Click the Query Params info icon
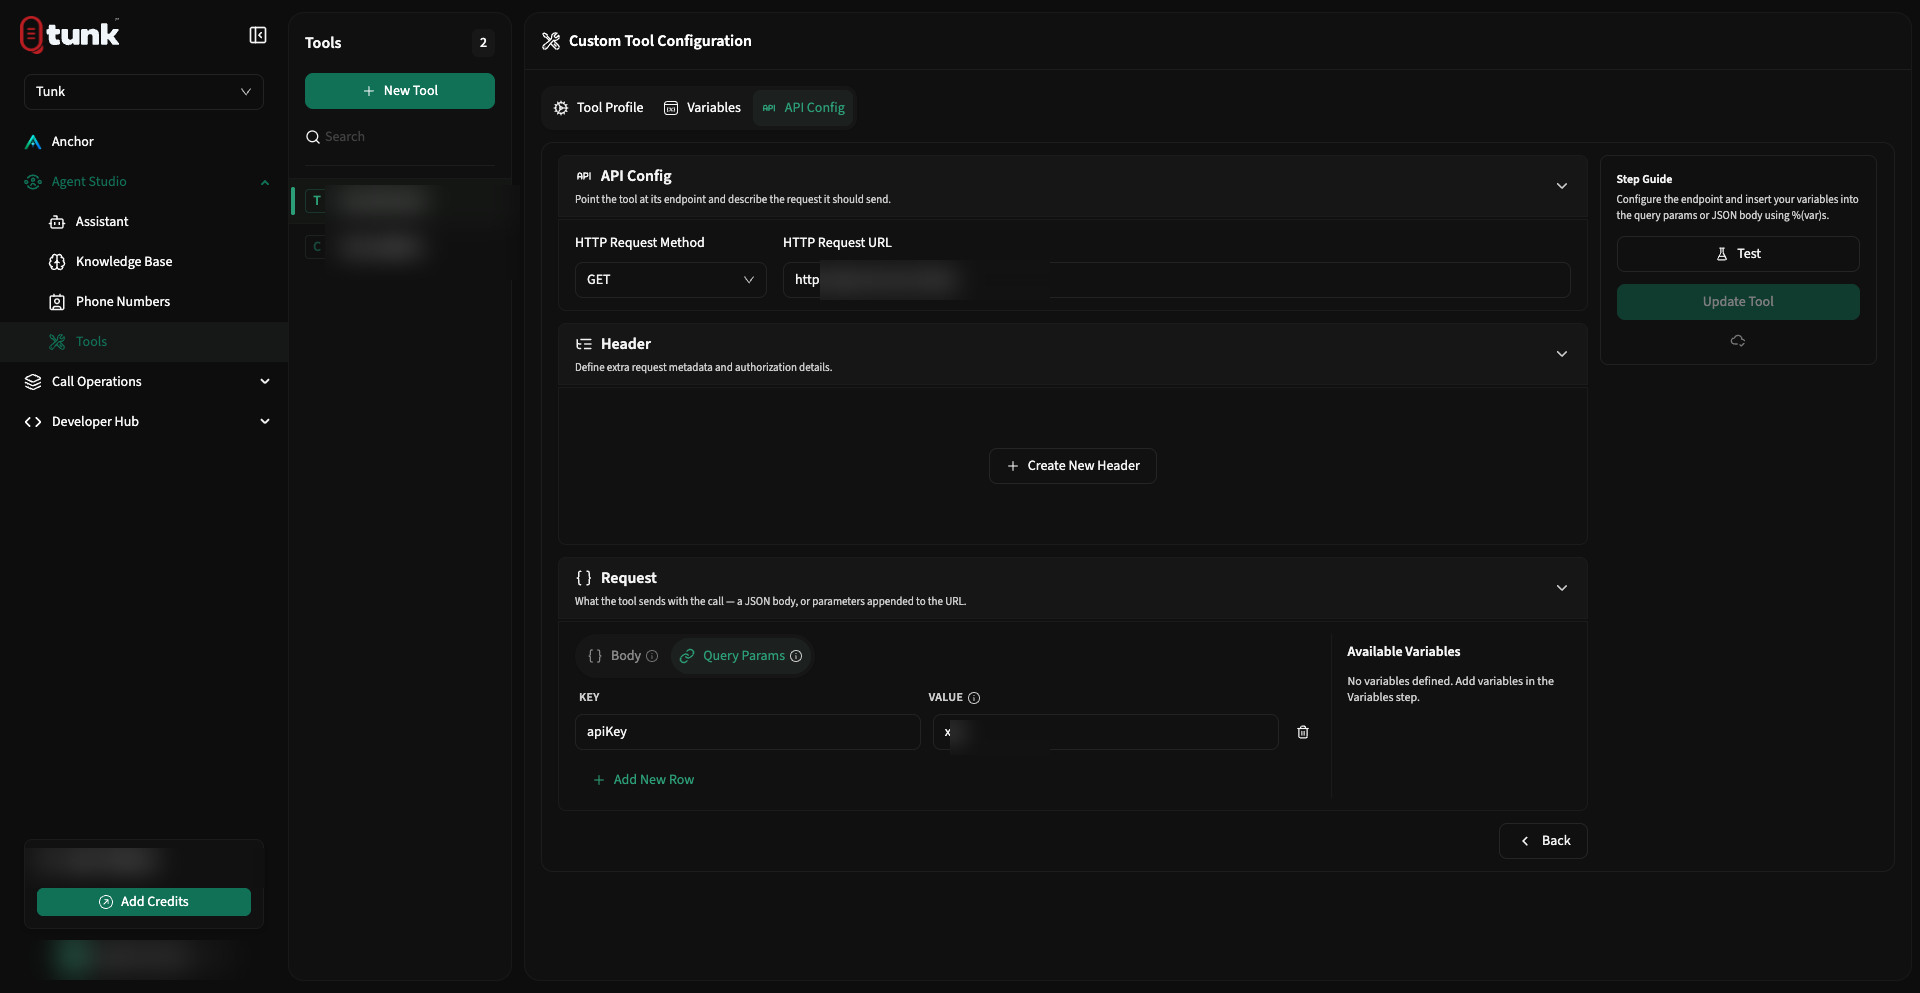 (x=796, y=656)
